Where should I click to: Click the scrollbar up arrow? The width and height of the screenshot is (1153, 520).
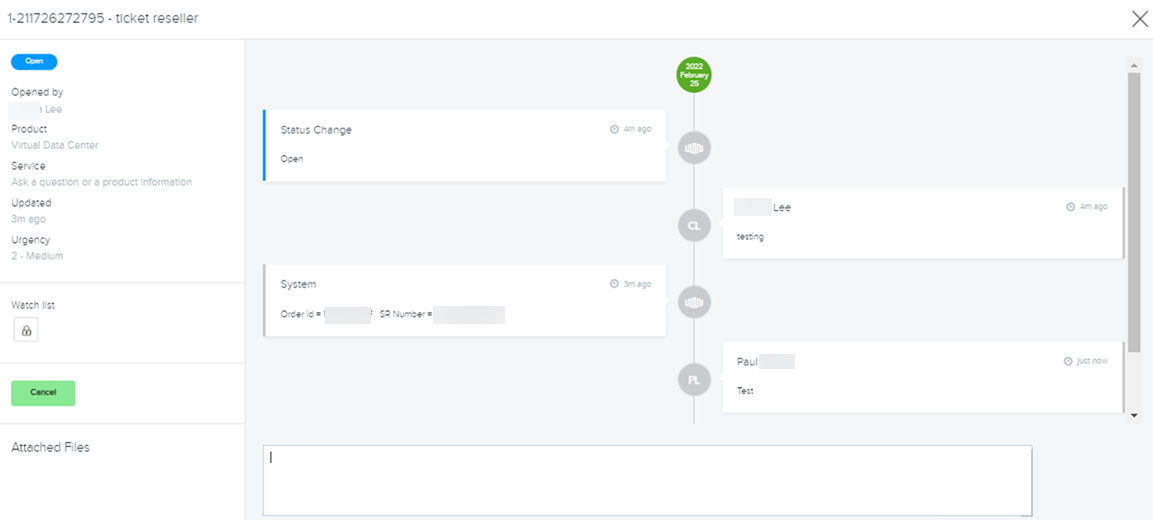click(1135, 65)
